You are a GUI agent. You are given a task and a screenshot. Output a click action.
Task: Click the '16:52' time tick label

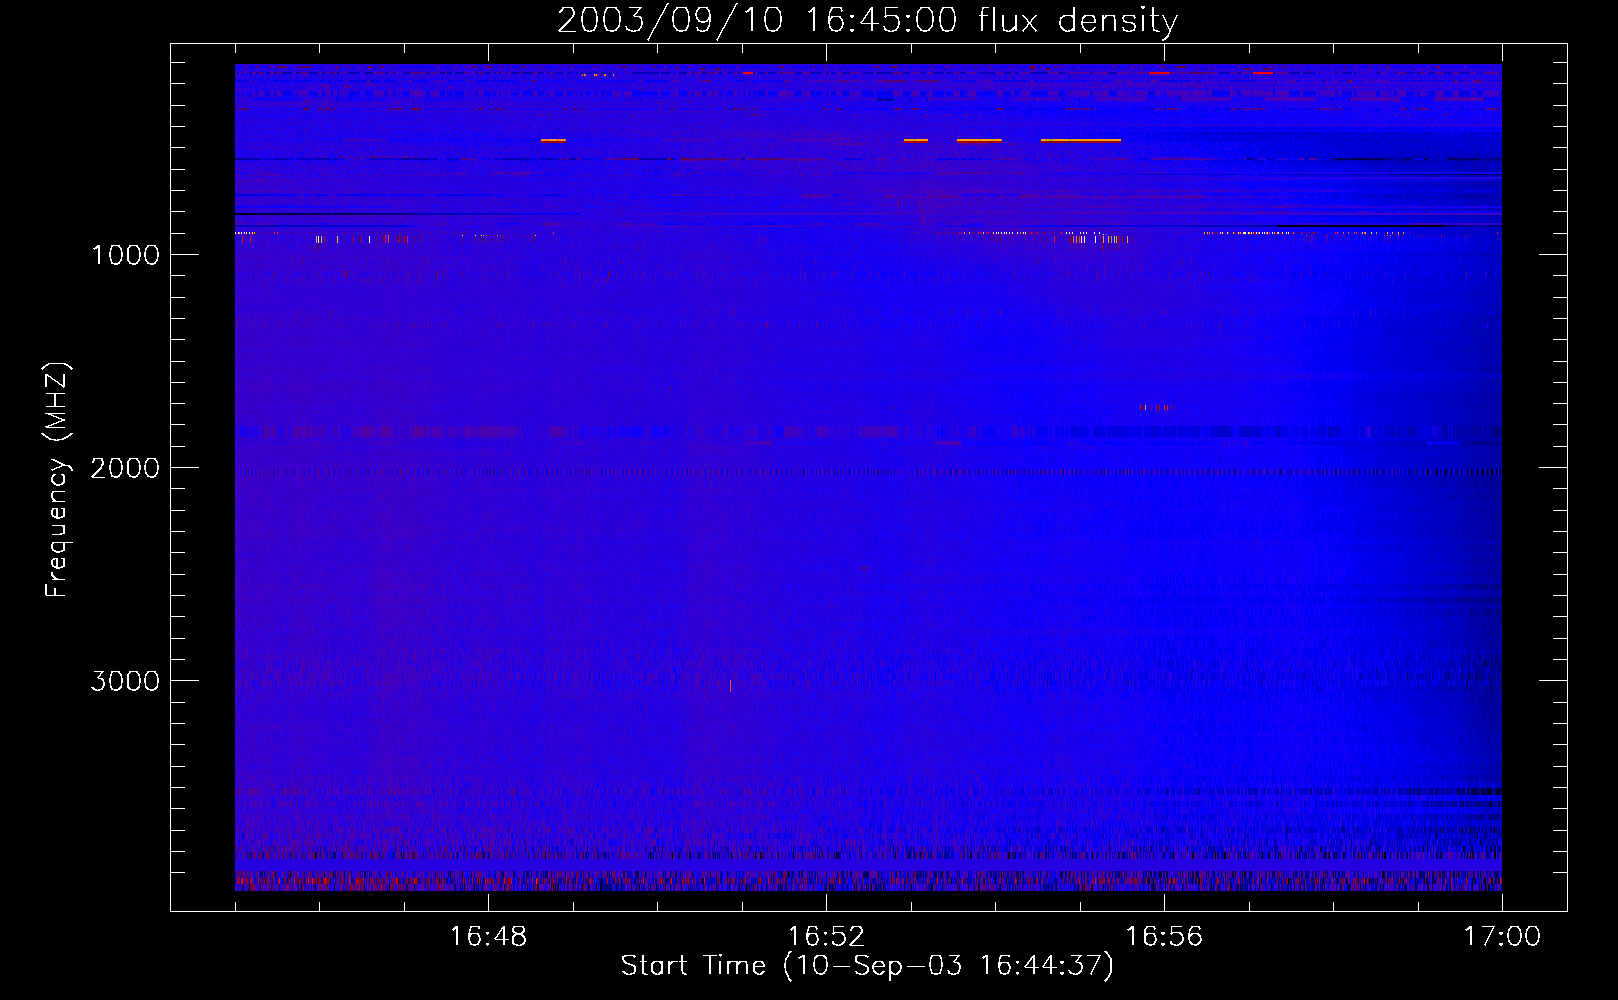[x=826, y=937]
